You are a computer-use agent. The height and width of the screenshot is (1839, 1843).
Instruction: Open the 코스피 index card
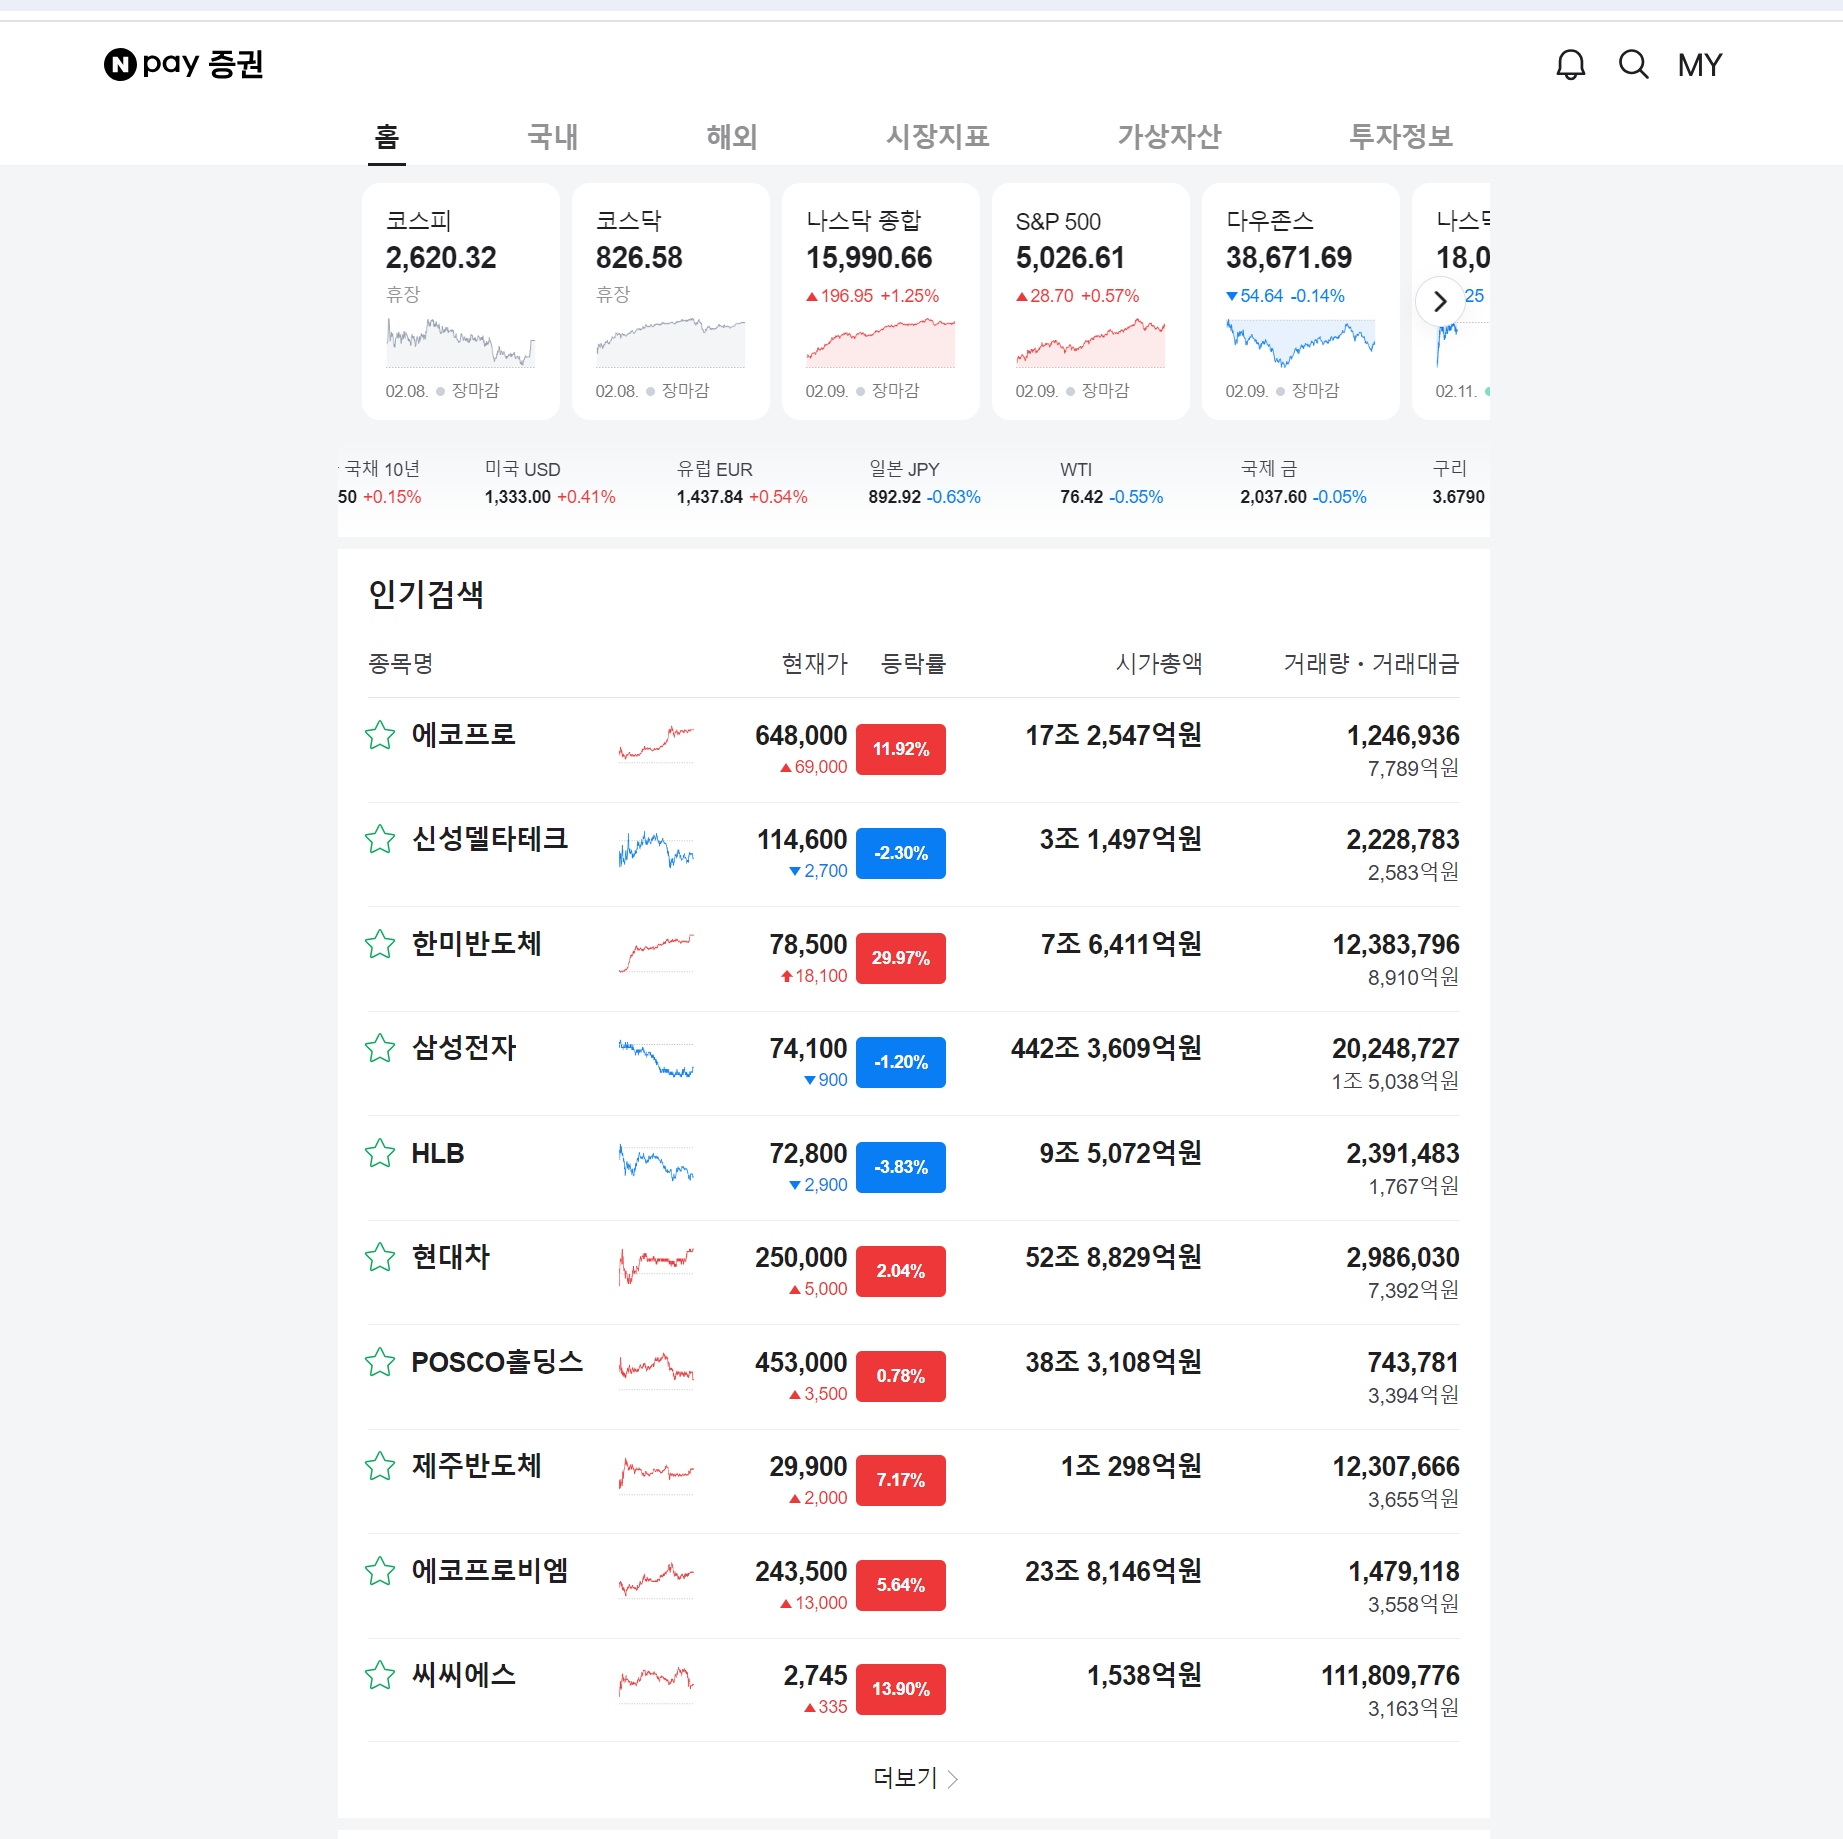pos(461,301)
